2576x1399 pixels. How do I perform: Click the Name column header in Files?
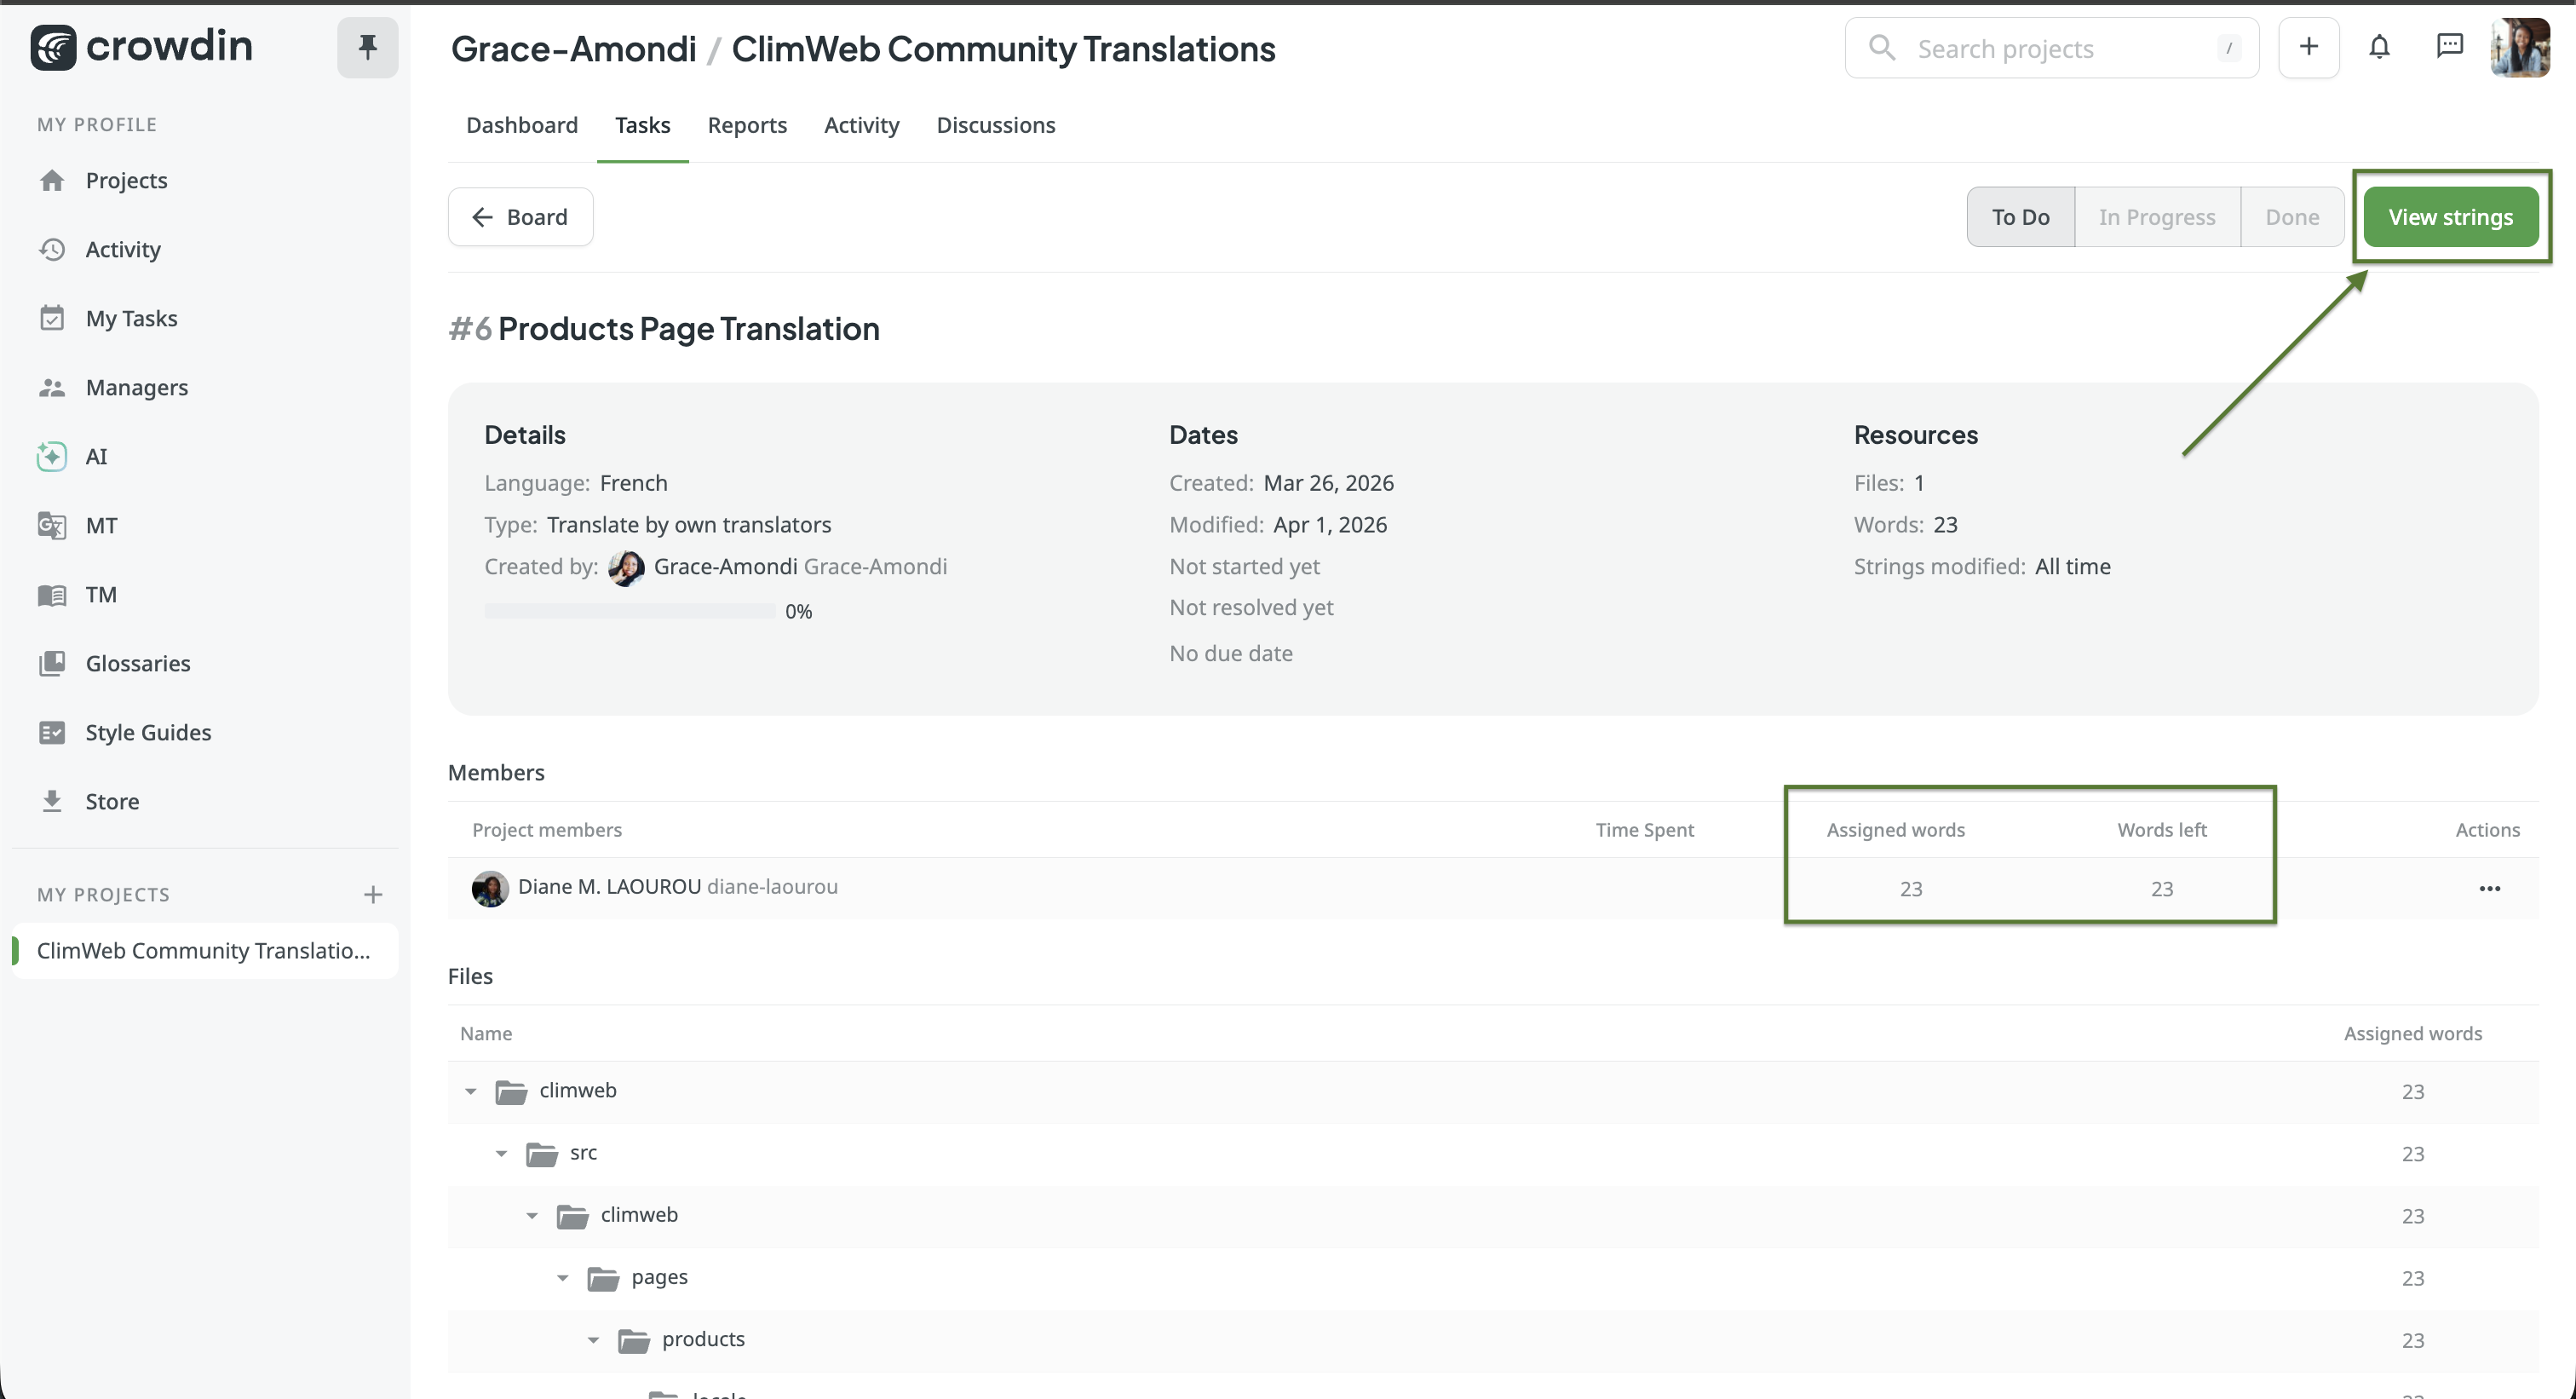(x=486, y=1034)
